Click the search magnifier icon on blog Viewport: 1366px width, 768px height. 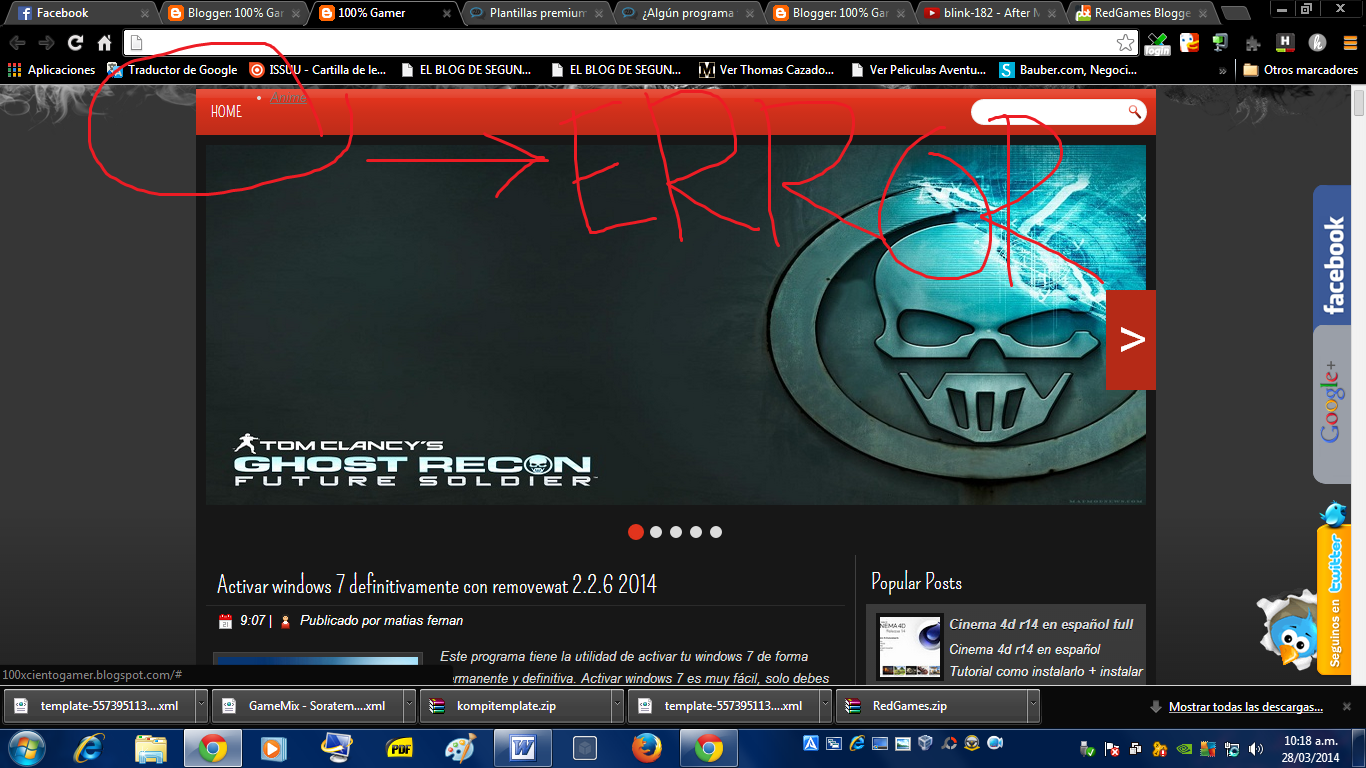tap(1134, 111)
